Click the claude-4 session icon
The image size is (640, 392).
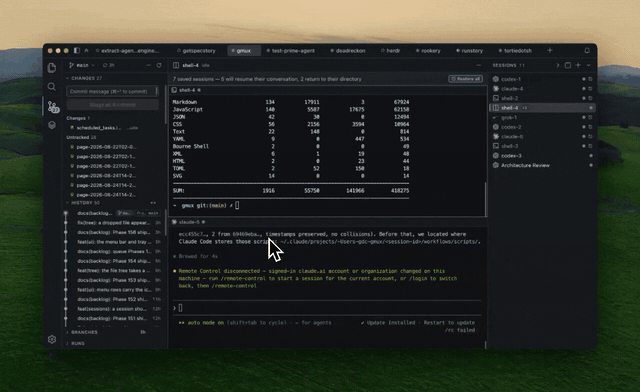(496, 89)
